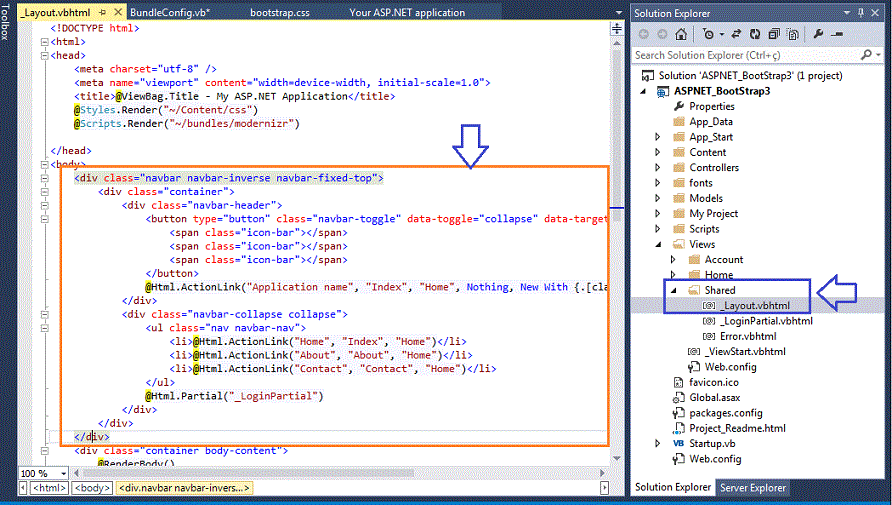Image resolution: width=892 pixels, height=505 pixels.
Task: Select the Models folder
Action: (706, 198)
